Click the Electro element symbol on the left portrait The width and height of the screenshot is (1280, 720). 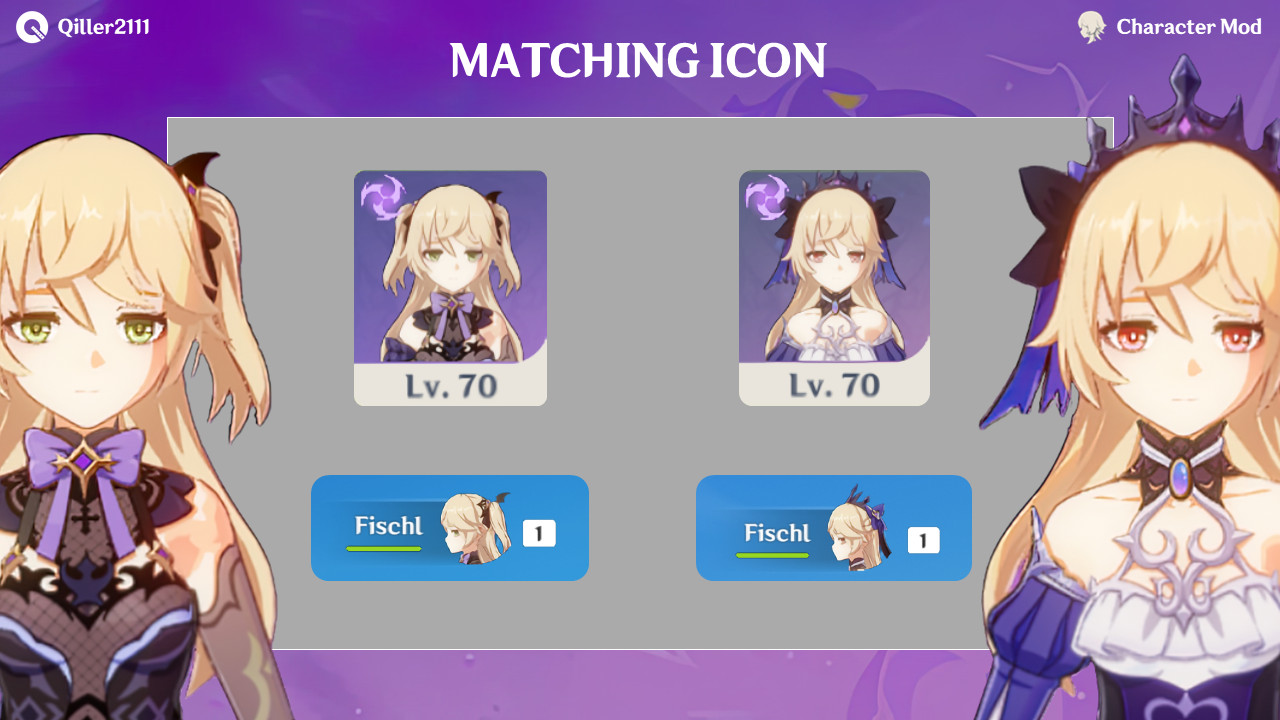pos(380,196)
